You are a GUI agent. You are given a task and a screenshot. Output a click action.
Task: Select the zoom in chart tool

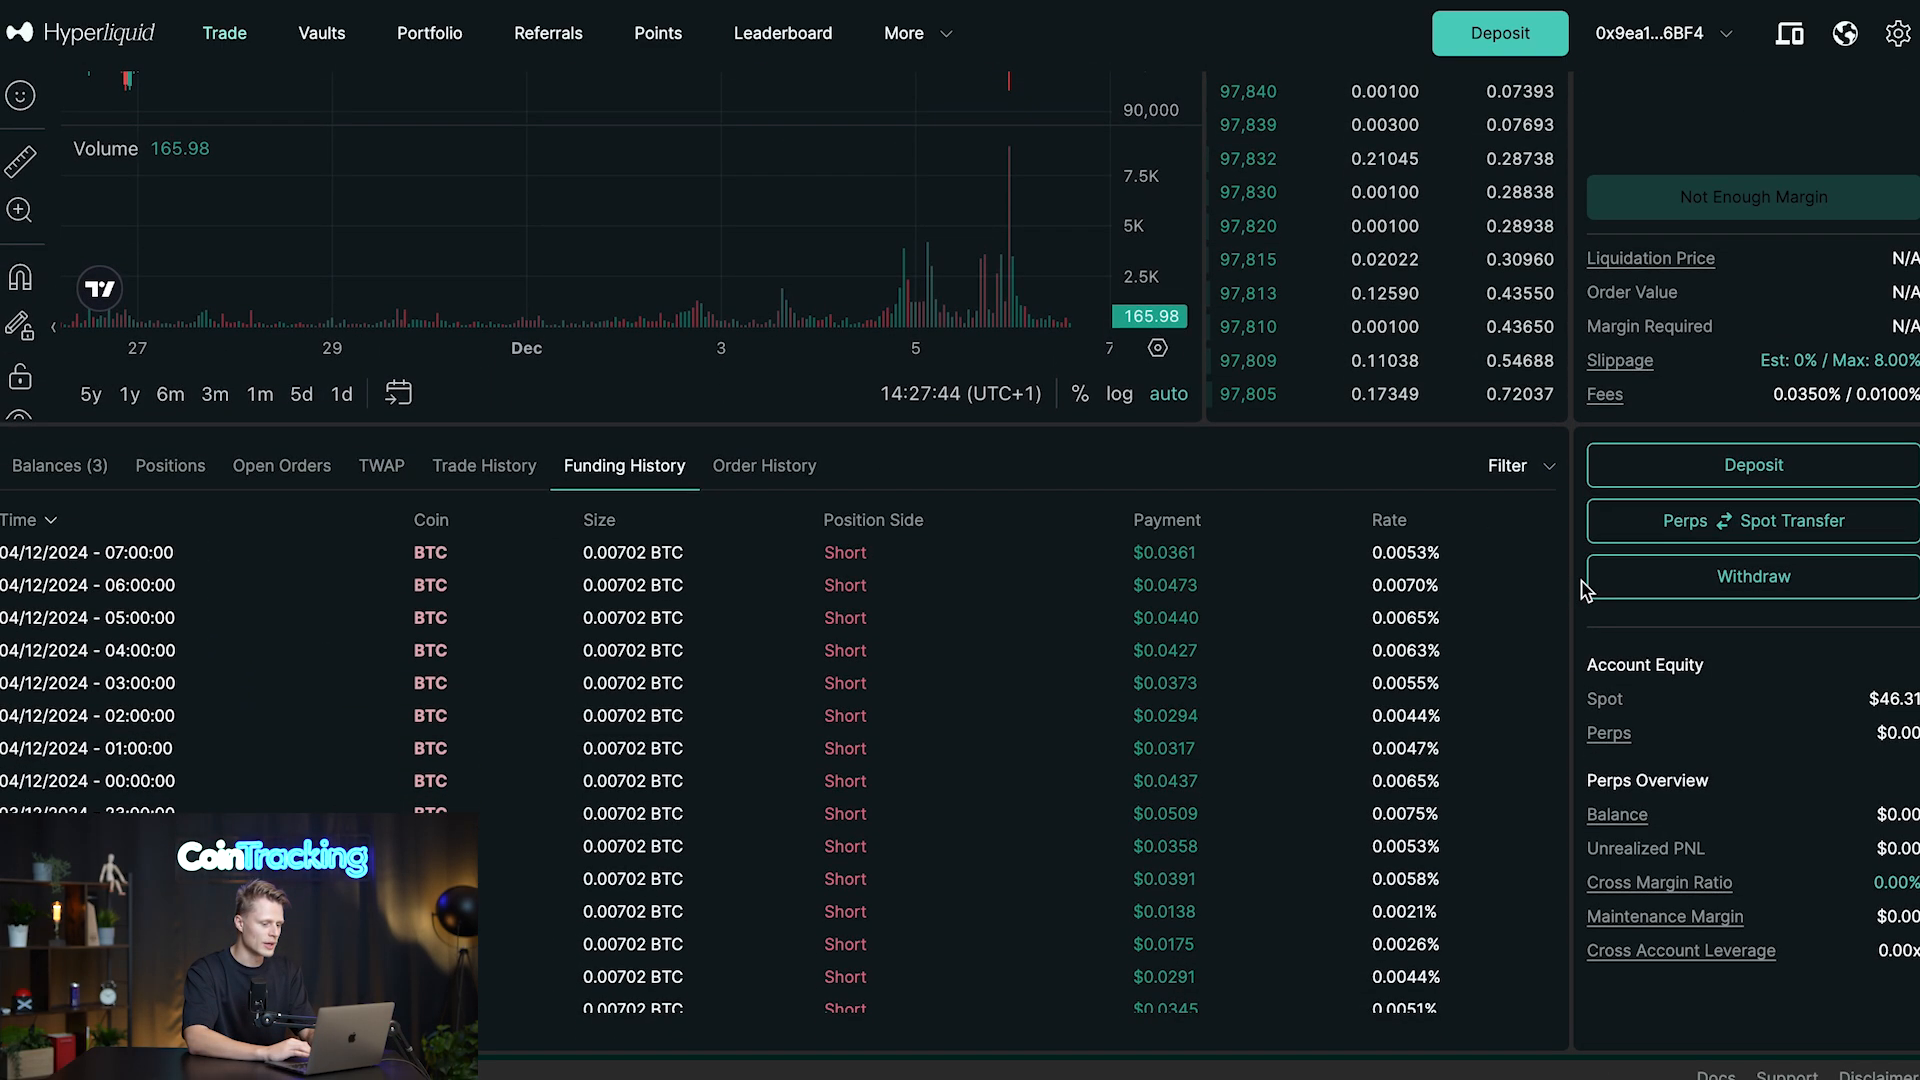pyautogui.click(x=20, y=210)
